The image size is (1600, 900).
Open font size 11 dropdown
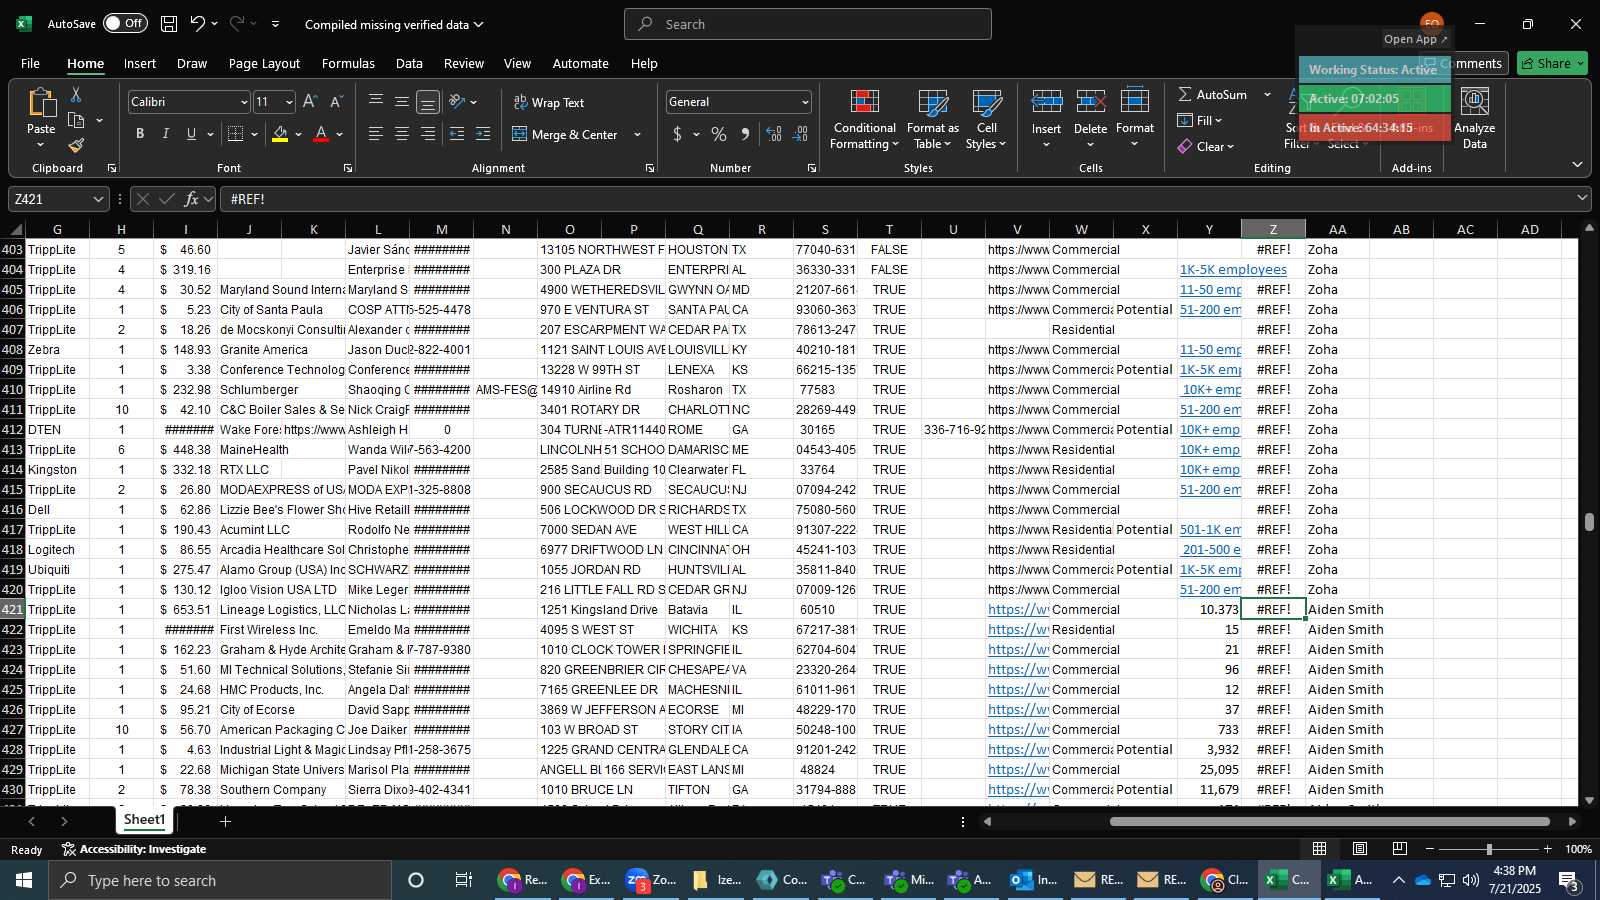pyautogui.click(x=289, y=102)
